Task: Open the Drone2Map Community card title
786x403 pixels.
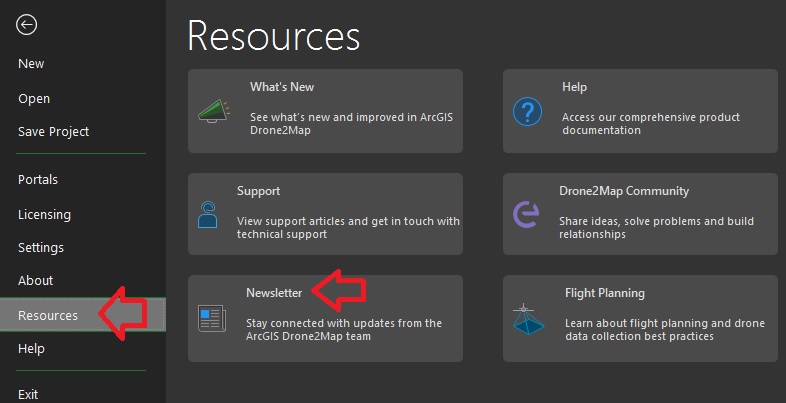Action: tap(624, 191)
